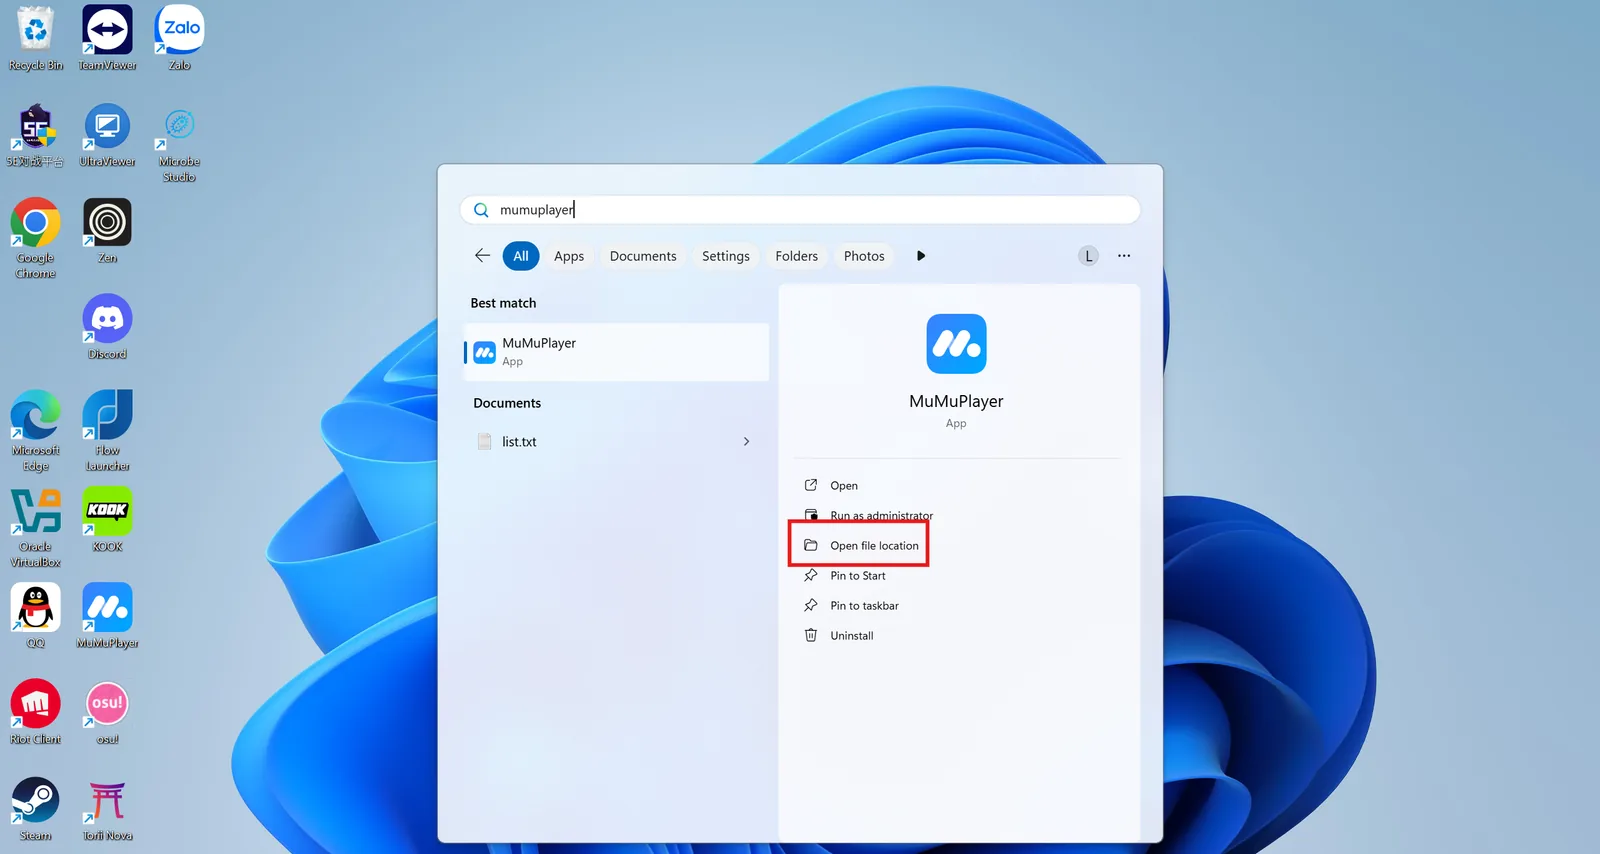Screen dimensions: 1600x854
Task: Click the large MuMuPlayer logo in preview pane
Action: click(956, 344)
